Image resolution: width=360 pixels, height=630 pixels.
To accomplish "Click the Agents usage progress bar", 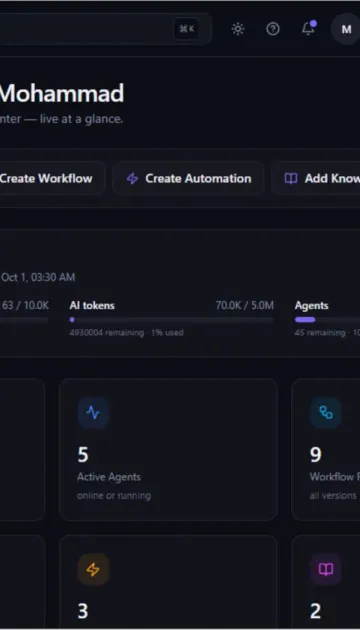I will [x=327, y=320].
